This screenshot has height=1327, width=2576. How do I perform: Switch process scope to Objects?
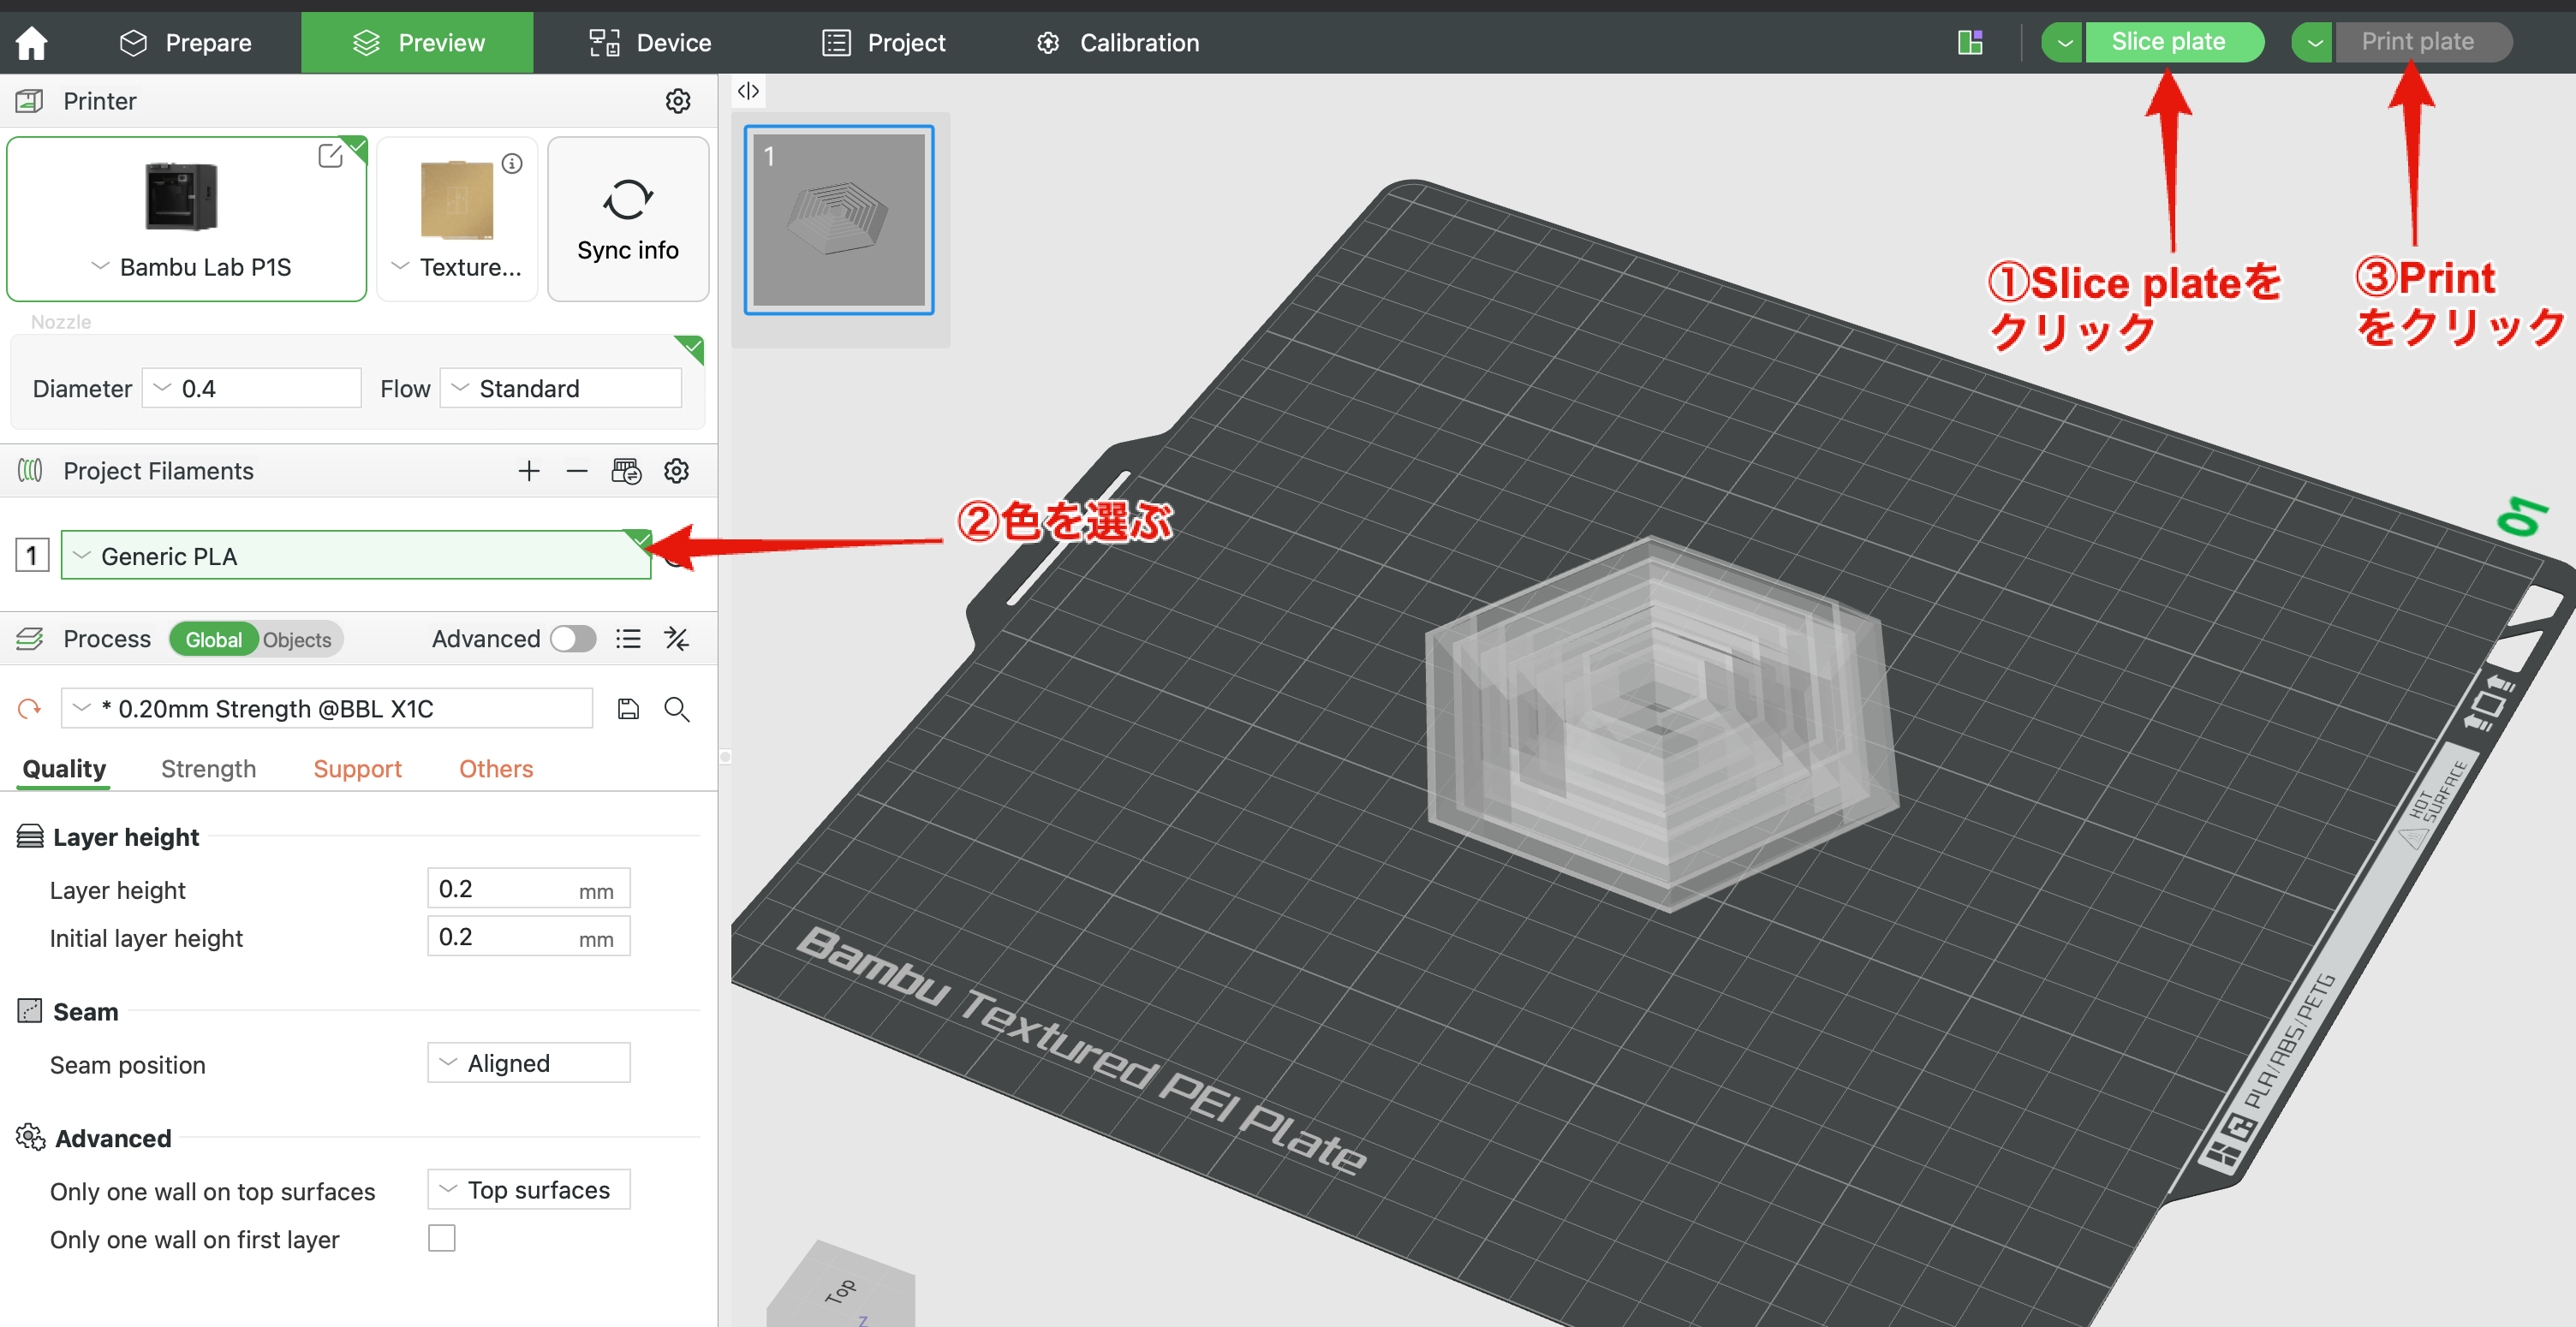(x=297, y=640)
